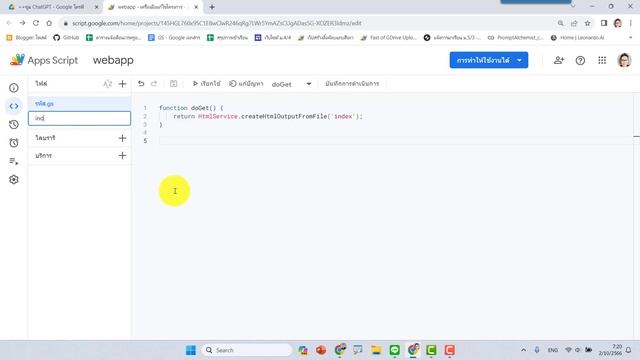This screenshot has height=360, width=640.
Task: Open the PromptAlchemist bookmark
Action: 516,38
